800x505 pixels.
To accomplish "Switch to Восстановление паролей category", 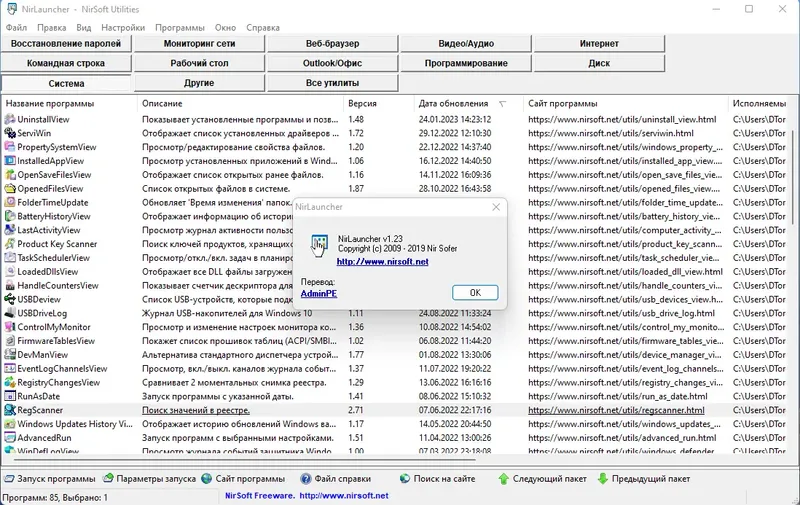I will coord(66,43).
